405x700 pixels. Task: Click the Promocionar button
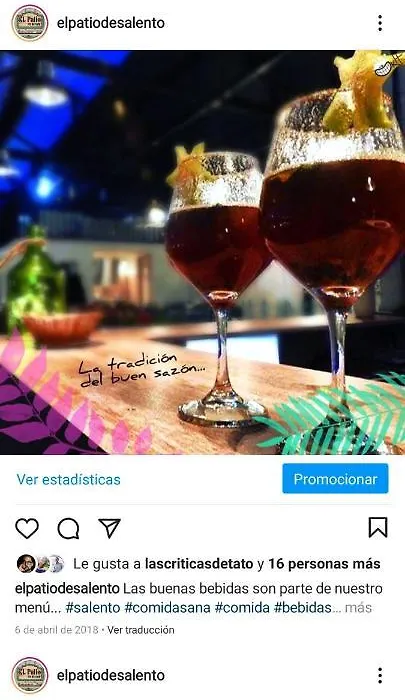(x=335, y=479)
